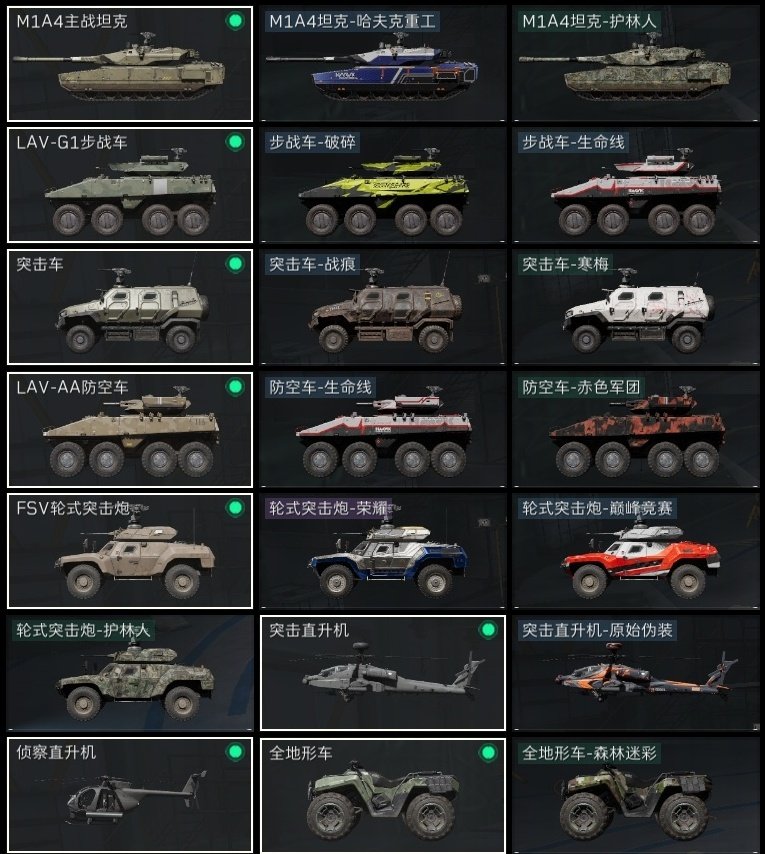
Task: Choose the 步战车-生命线 skin
Action: coord(636,185)
